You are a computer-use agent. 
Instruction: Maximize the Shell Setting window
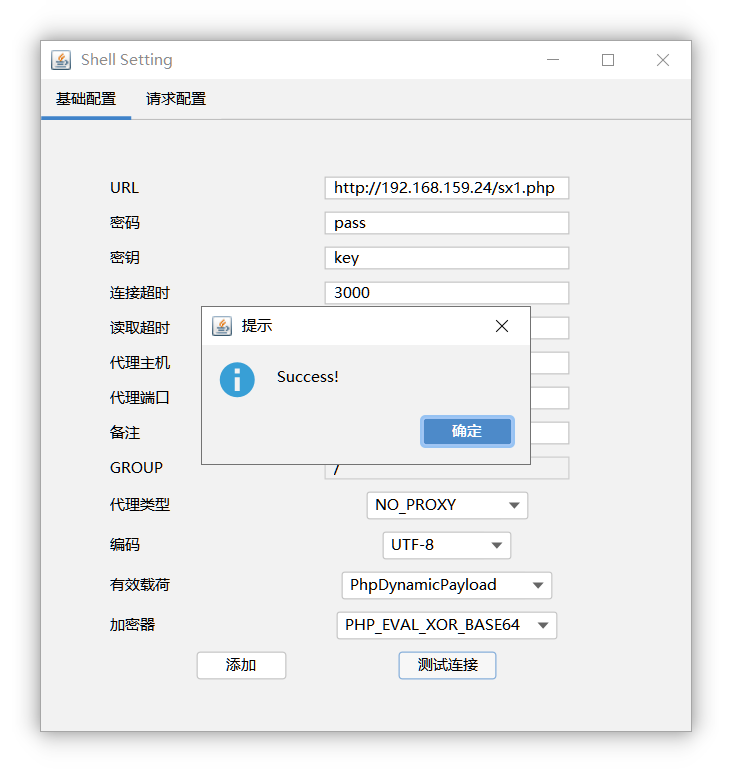click(608, 60)
